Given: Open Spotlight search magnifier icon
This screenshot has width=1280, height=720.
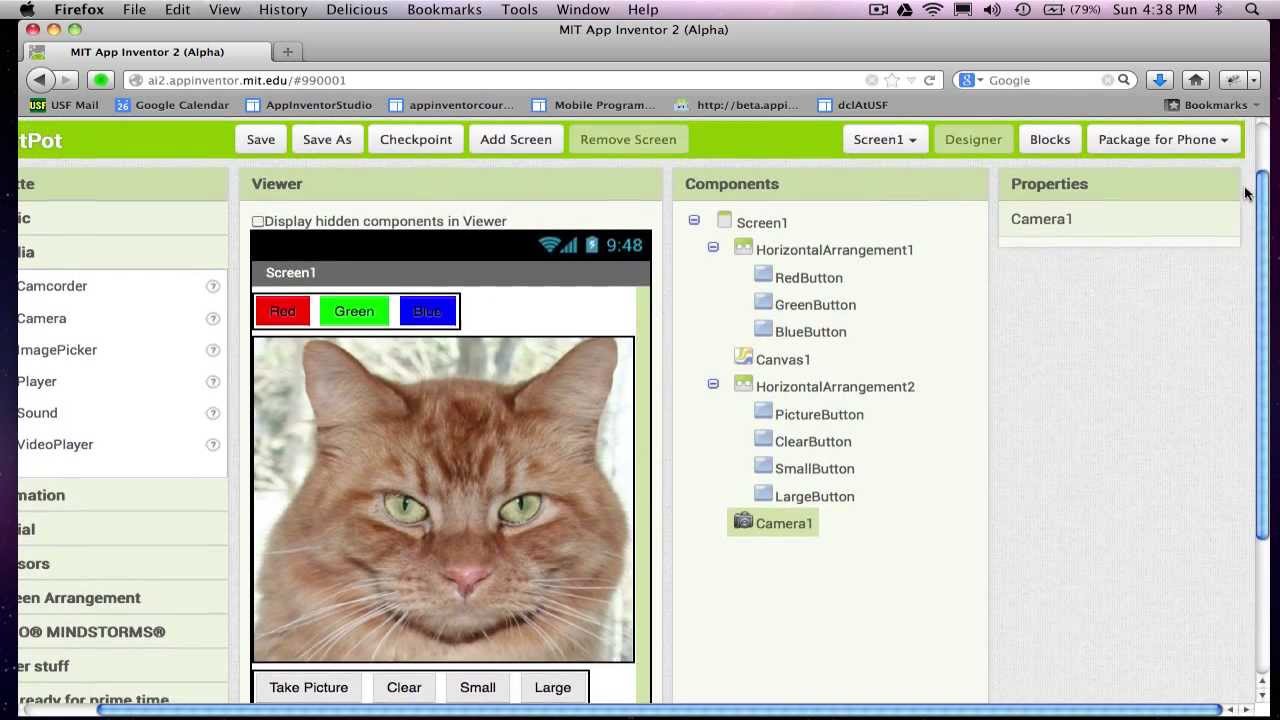Looking at the screenshot, I should click(x=1252, y=9).
